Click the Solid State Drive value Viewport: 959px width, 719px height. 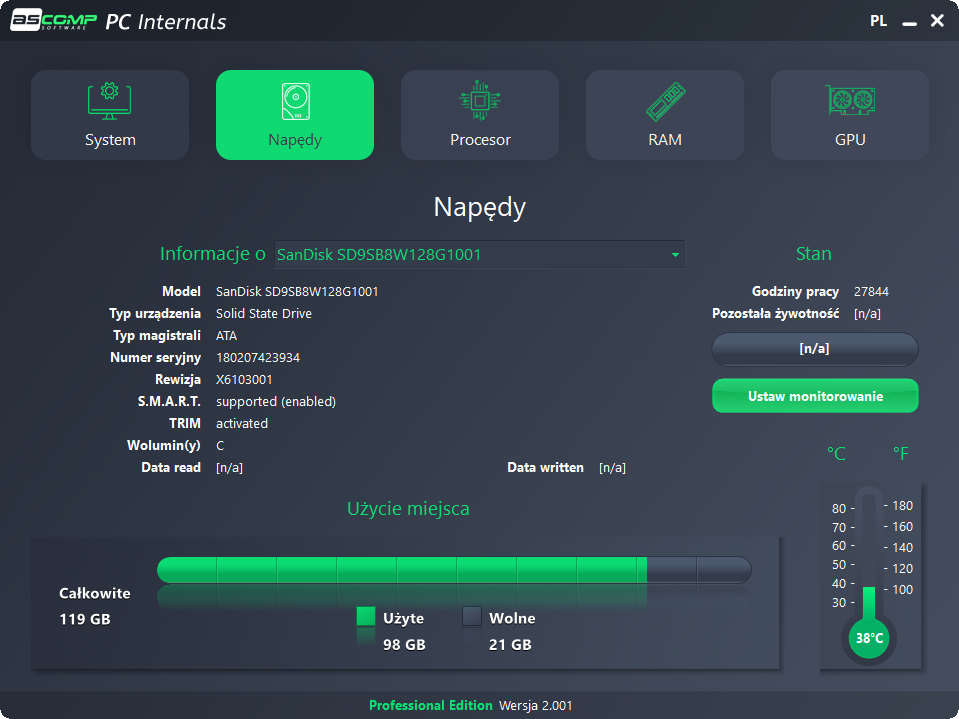click(x=264, y=314)
